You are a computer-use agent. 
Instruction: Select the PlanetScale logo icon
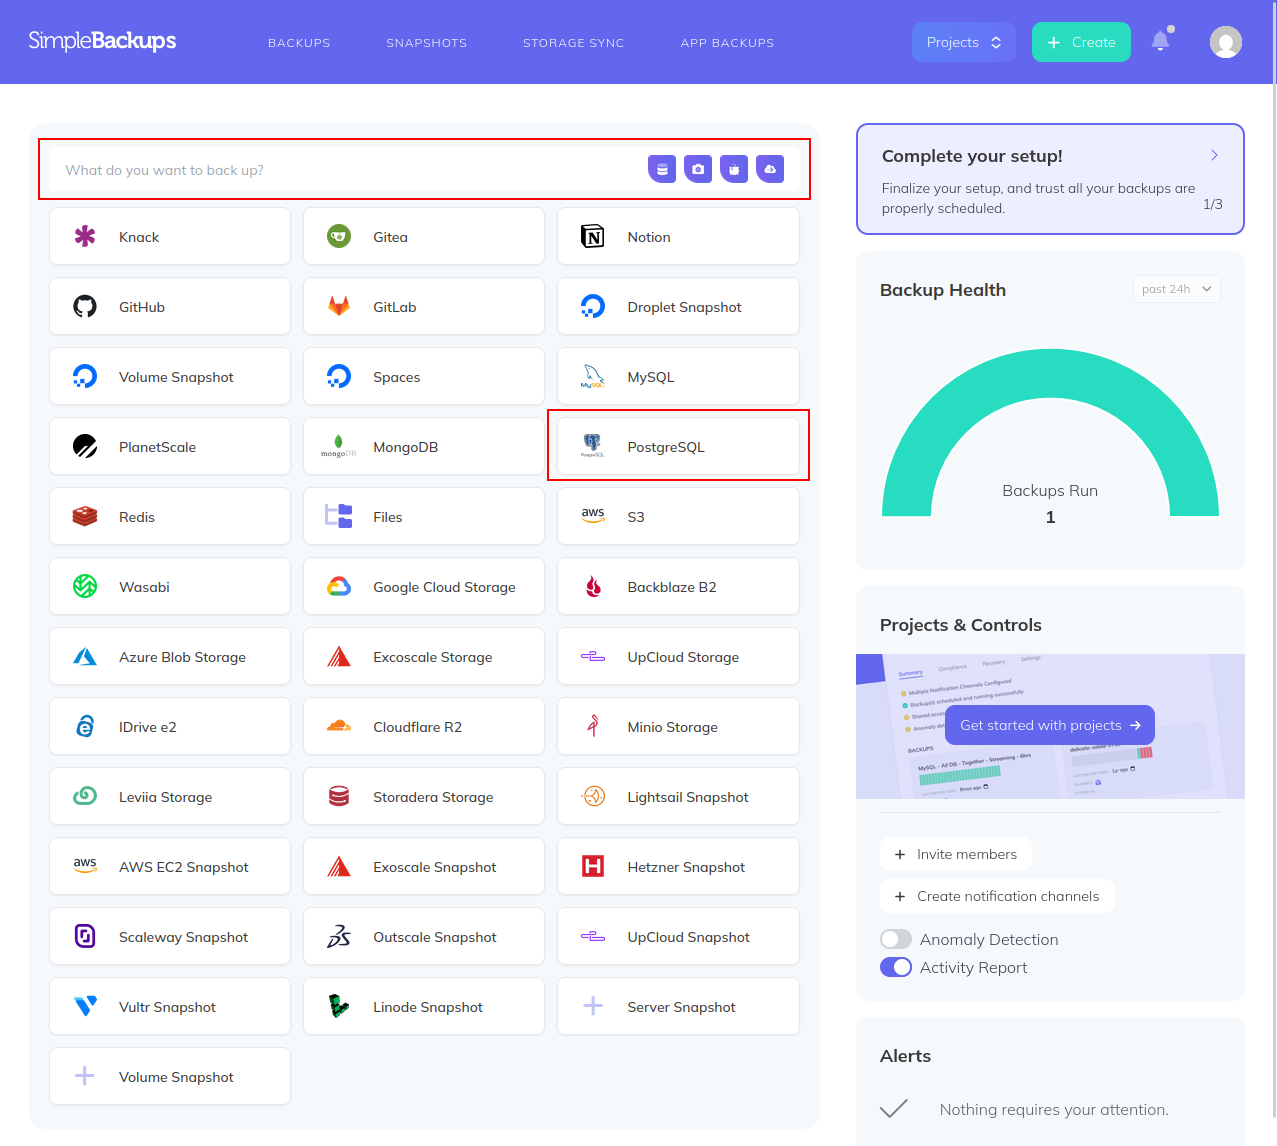pyautogui.click(x=85, y=447)
